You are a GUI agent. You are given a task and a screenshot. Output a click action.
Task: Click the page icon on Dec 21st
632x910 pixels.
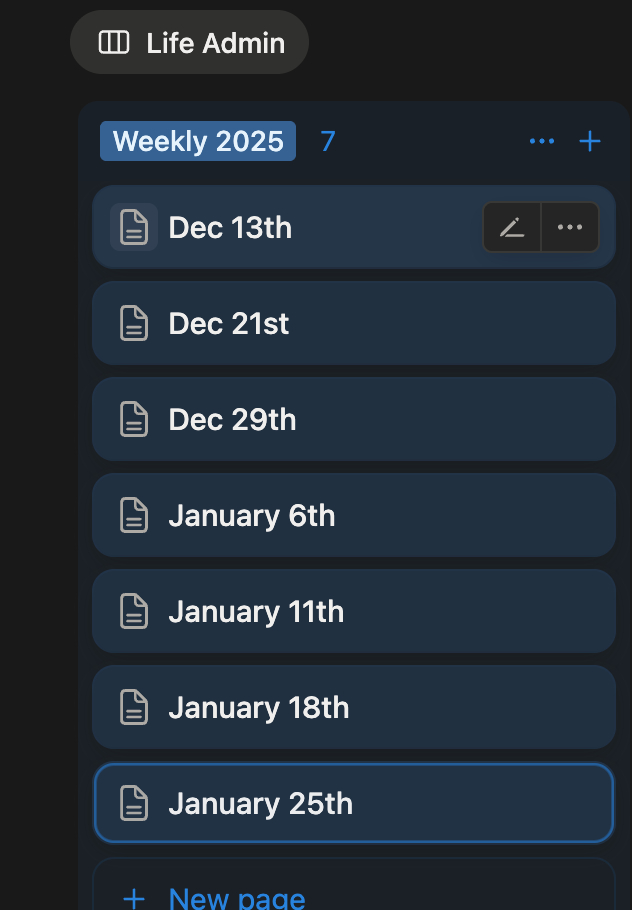coord(134,324)
